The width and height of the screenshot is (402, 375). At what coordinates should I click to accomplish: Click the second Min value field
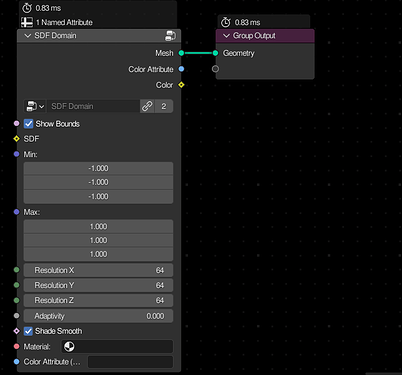(x=98, y=182)
